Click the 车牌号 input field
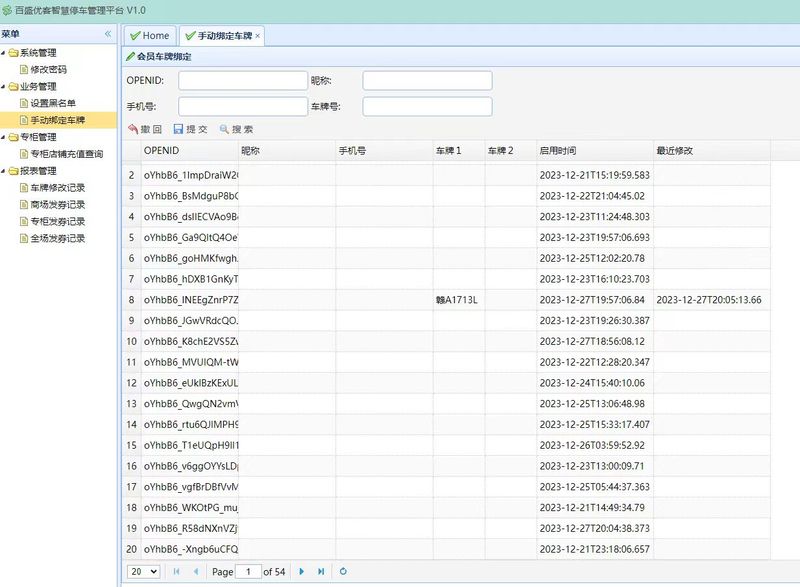Viewport: 800px width, 587px height. [x=427, y=106]
